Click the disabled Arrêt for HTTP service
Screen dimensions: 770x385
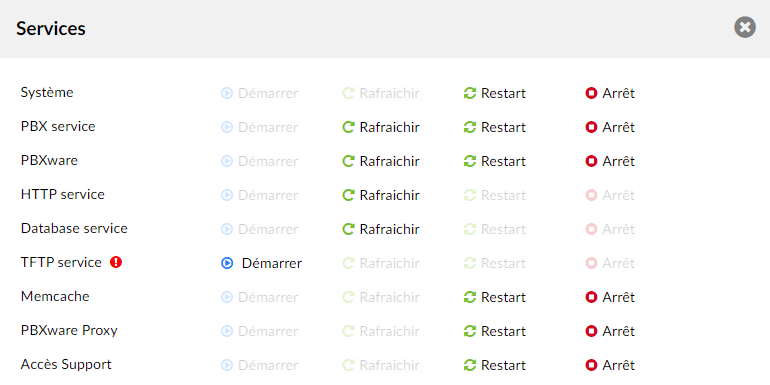(x=610, y=195)
